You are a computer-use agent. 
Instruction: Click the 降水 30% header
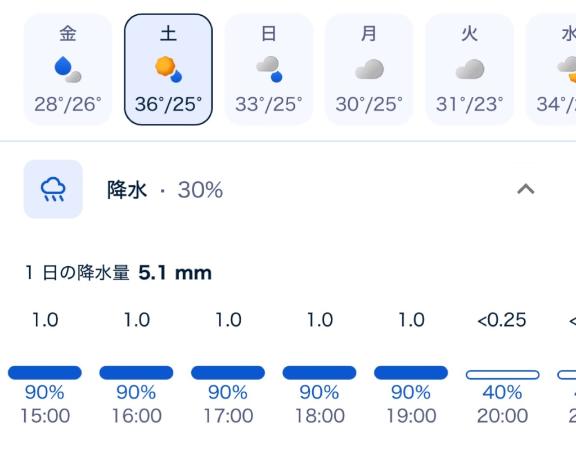point(165,190)
